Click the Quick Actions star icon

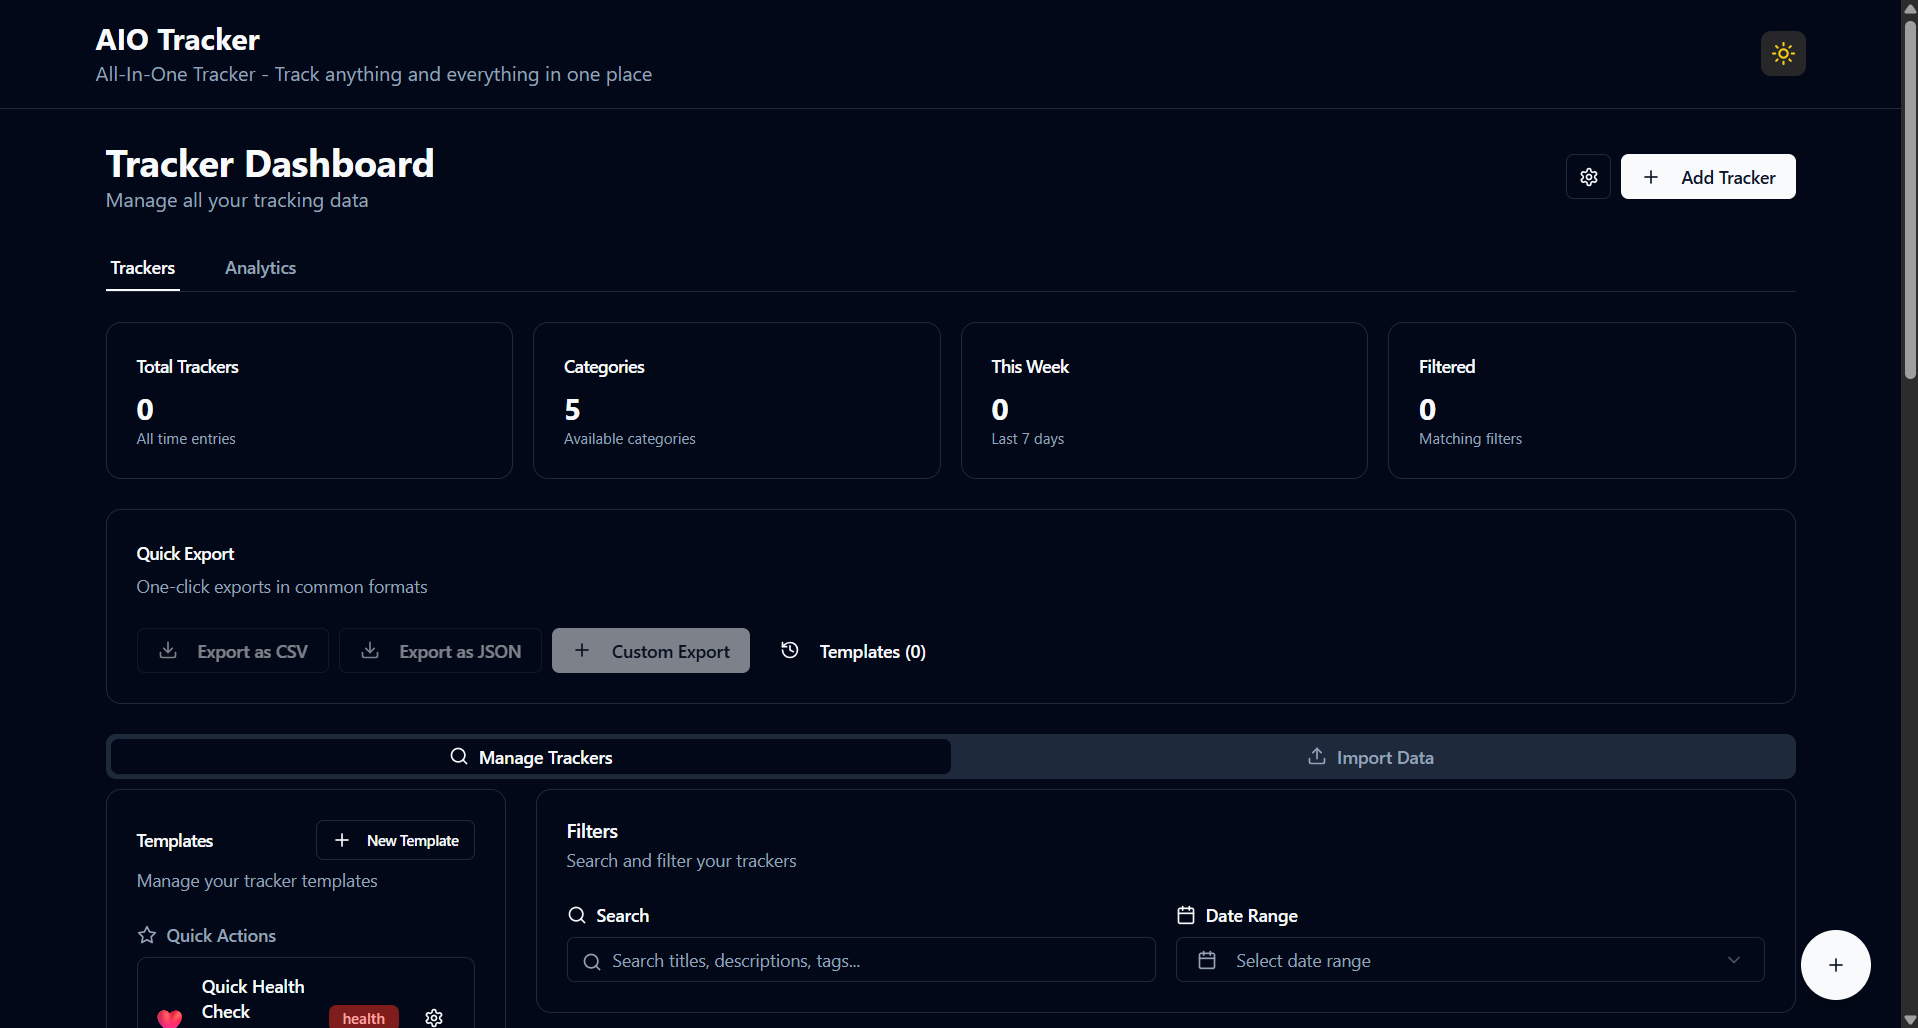(147, 935)
